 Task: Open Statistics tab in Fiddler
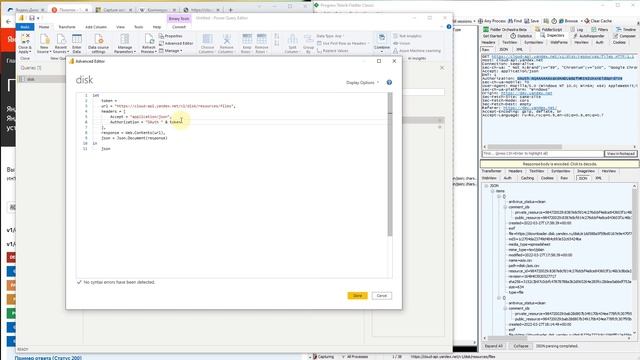[x=521, y=36]
